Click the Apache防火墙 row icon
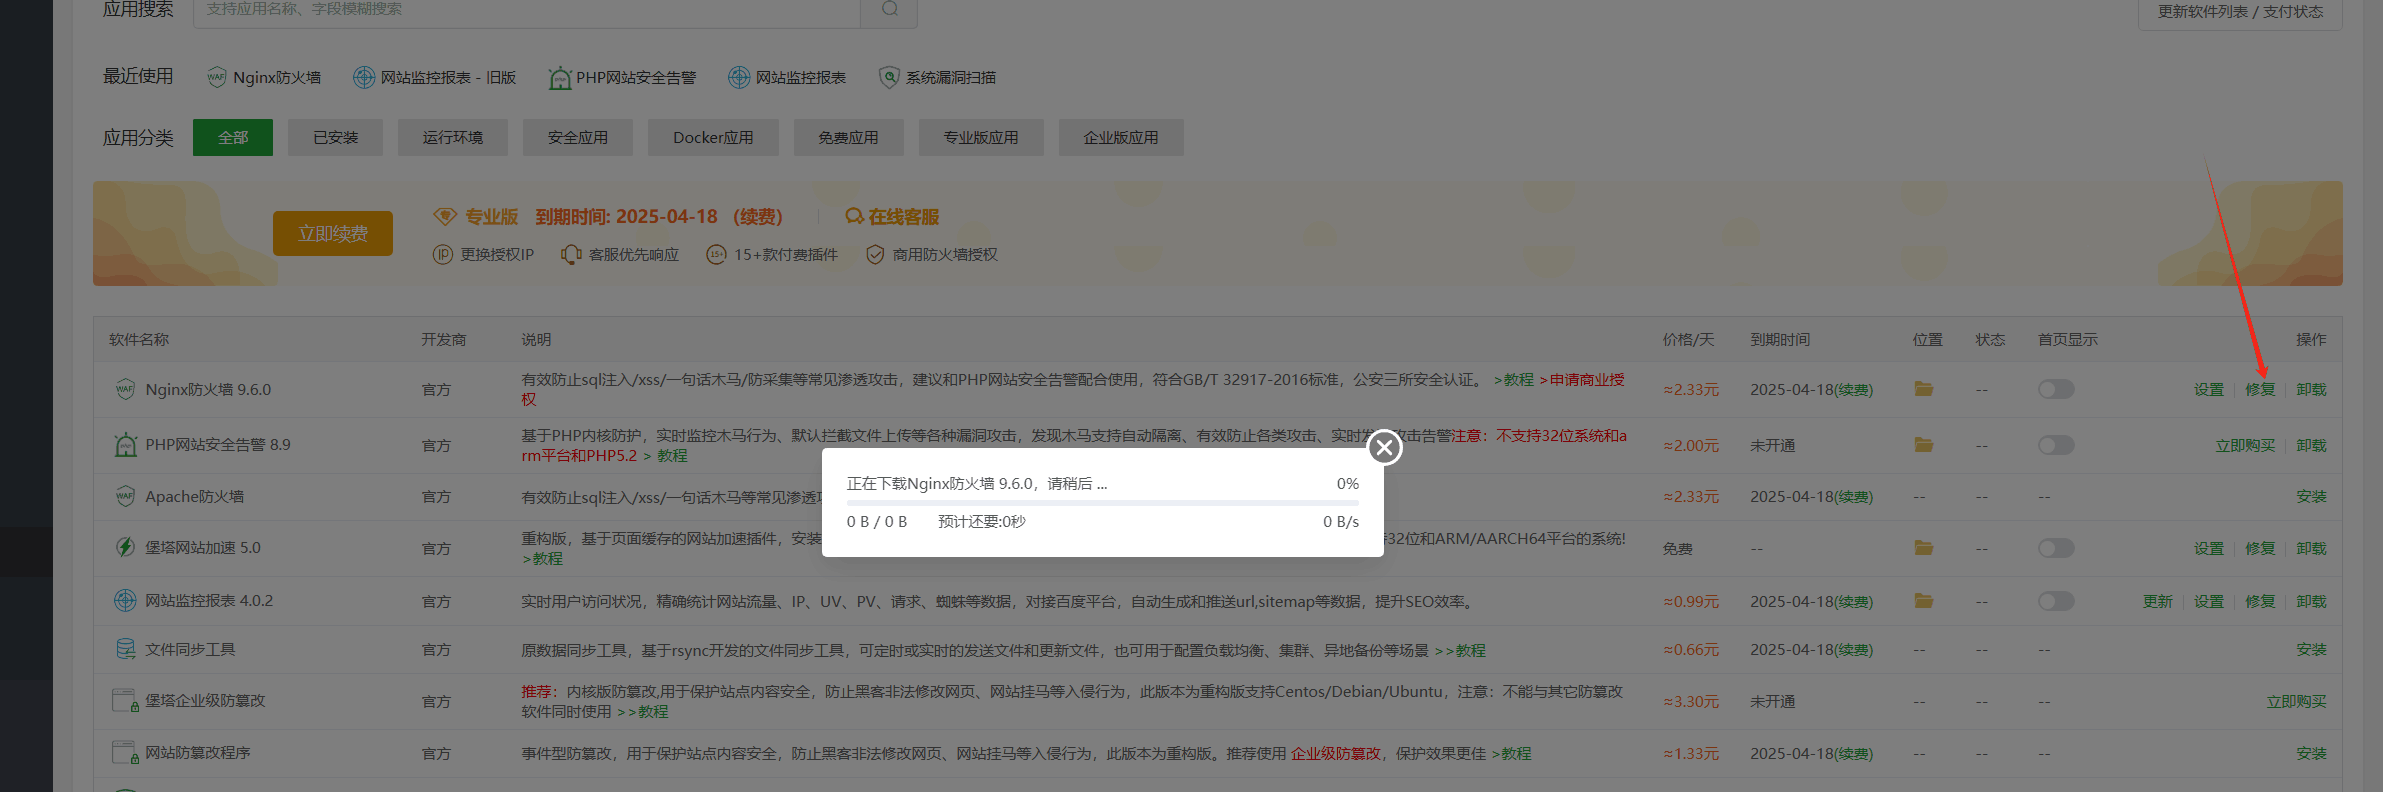 coord(125,496)
